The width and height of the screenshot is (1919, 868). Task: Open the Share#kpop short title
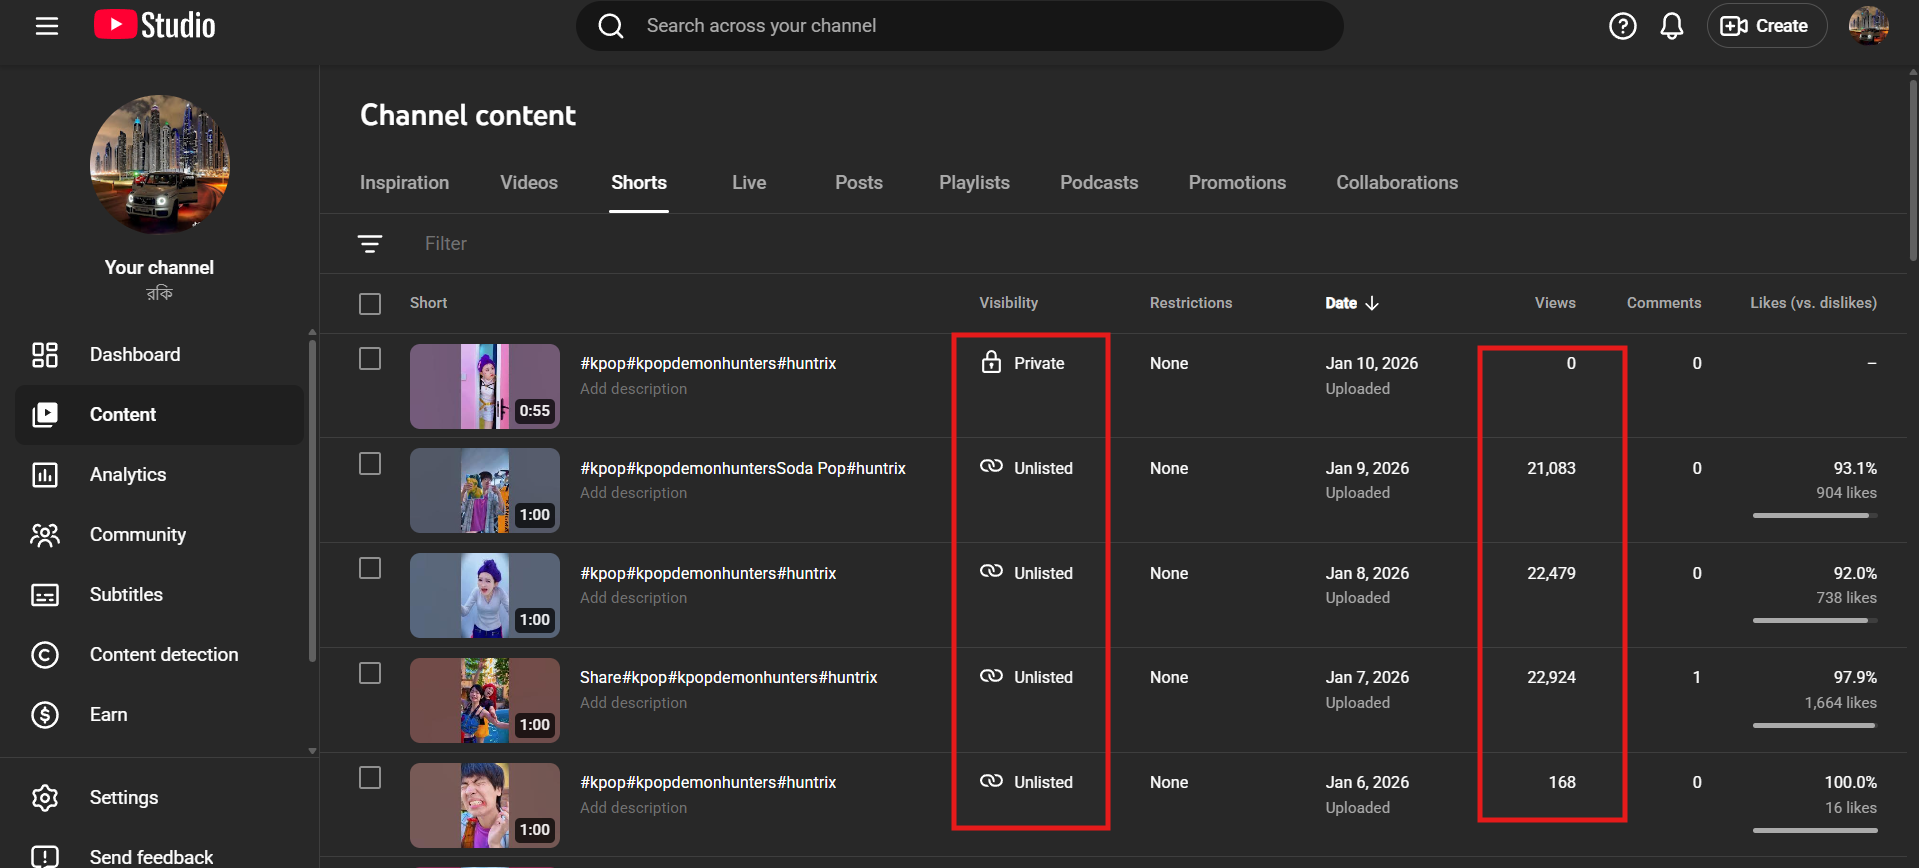click(728, 677)
